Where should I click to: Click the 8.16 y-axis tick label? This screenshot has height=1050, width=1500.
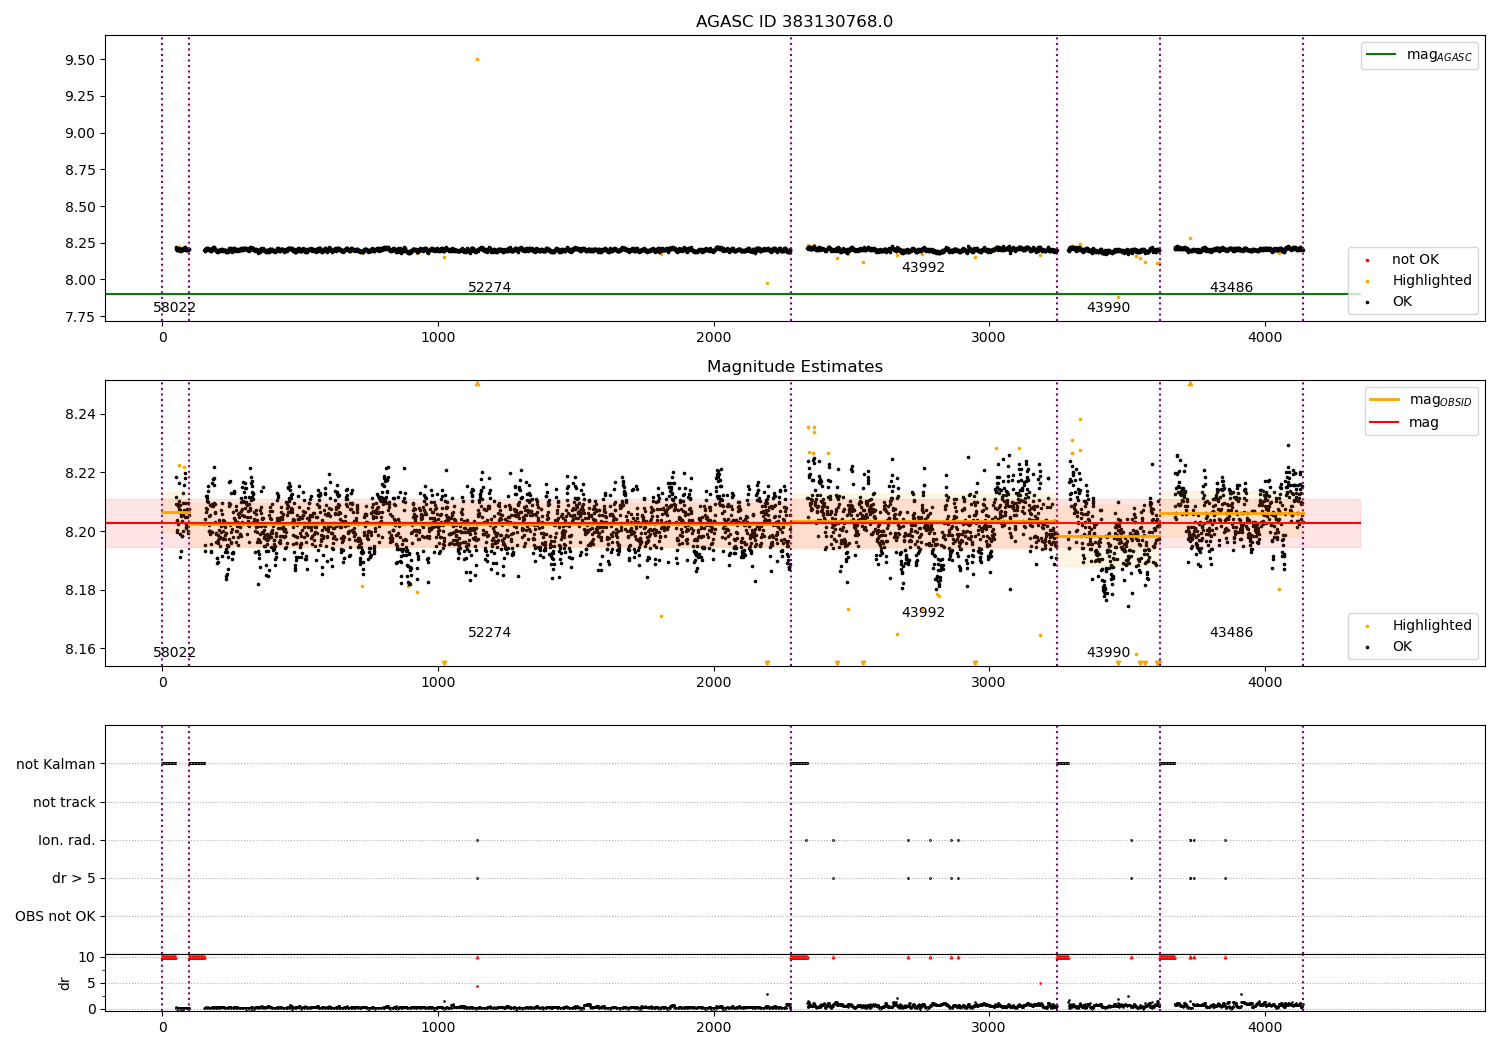click(79, 649)
